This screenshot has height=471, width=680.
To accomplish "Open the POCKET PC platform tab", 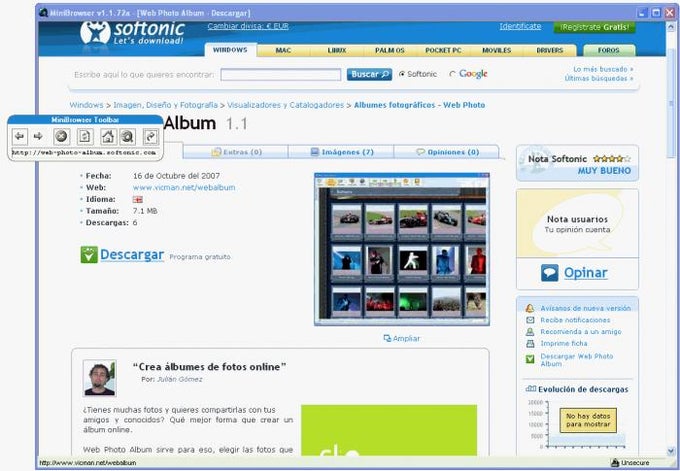I will coord(443,50).
